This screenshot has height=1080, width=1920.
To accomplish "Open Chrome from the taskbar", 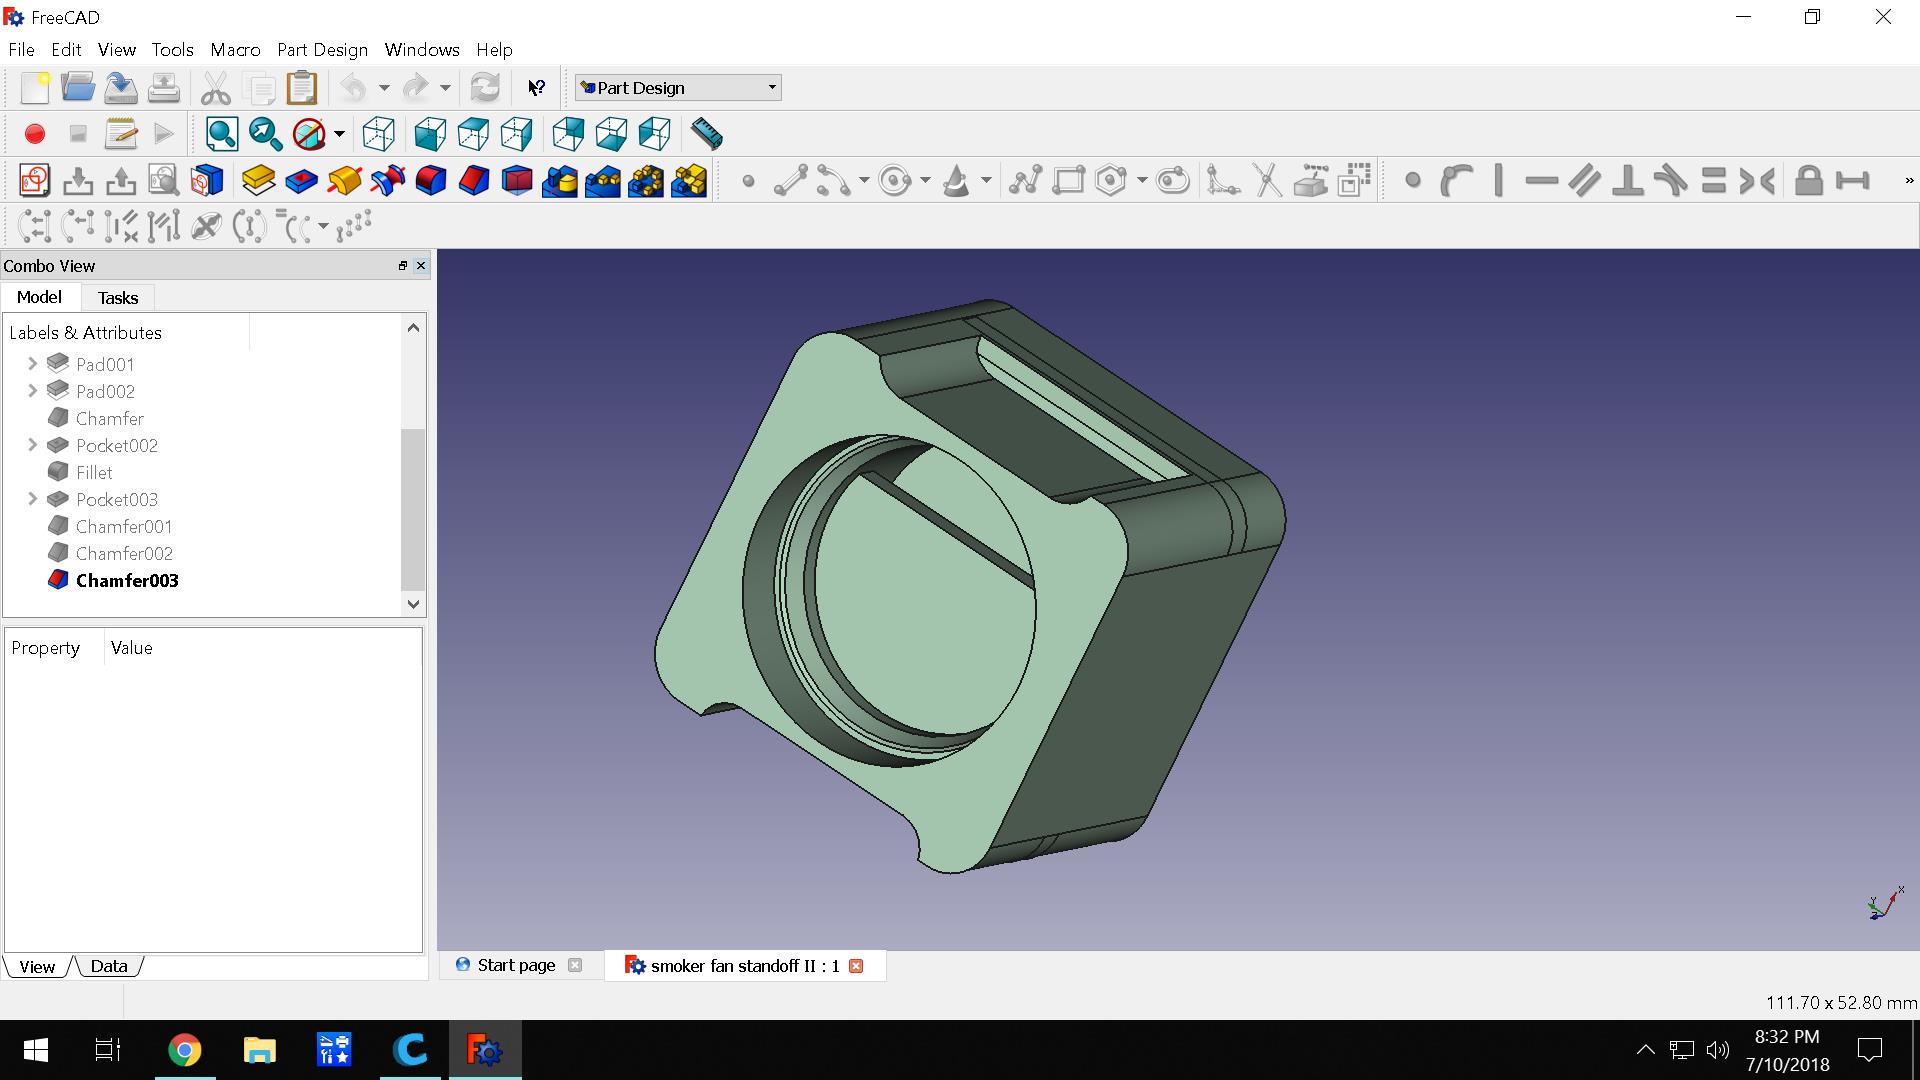I will tap(184, 1050).
